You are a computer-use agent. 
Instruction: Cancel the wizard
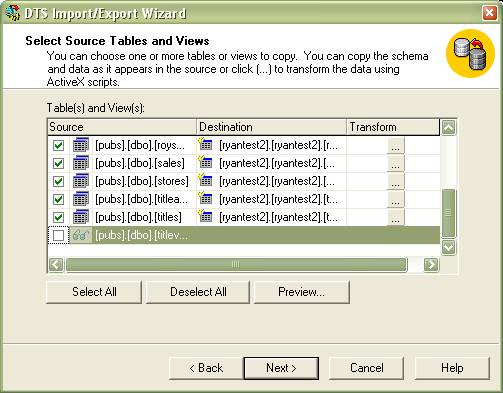tap(366, 368)
